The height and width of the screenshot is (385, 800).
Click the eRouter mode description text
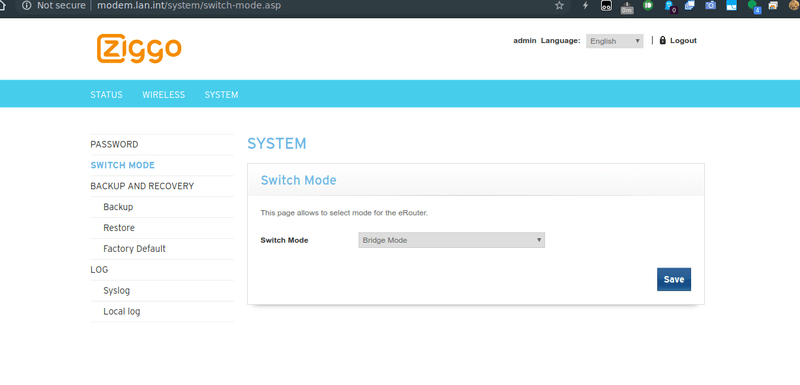344,213
